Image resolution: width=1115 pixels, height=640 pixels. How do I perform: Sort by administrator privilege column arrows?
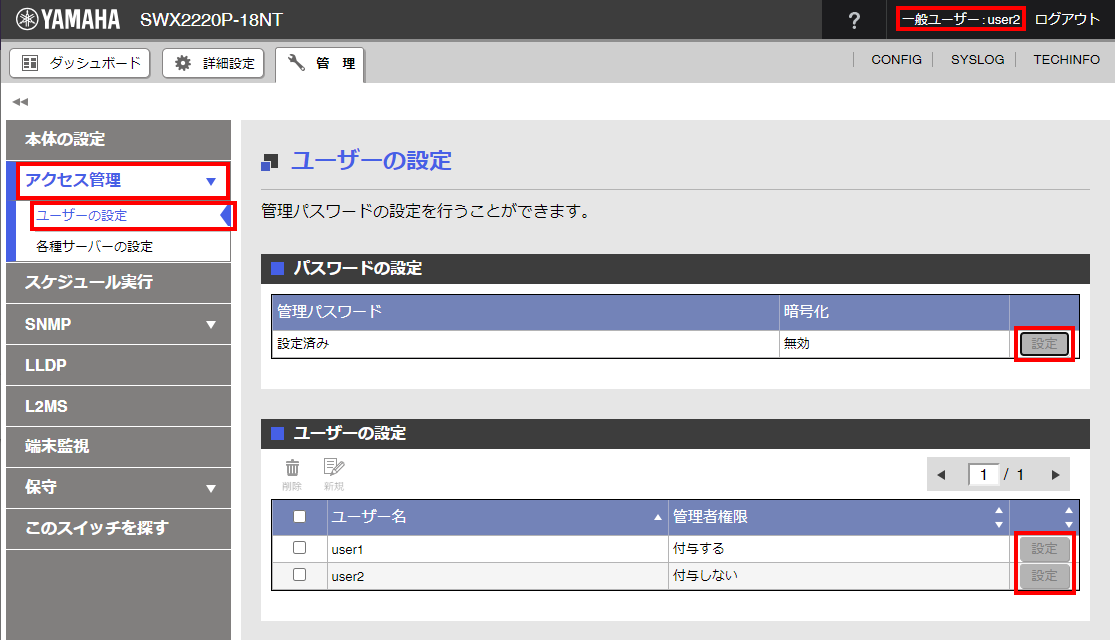[x=997, y=517]
